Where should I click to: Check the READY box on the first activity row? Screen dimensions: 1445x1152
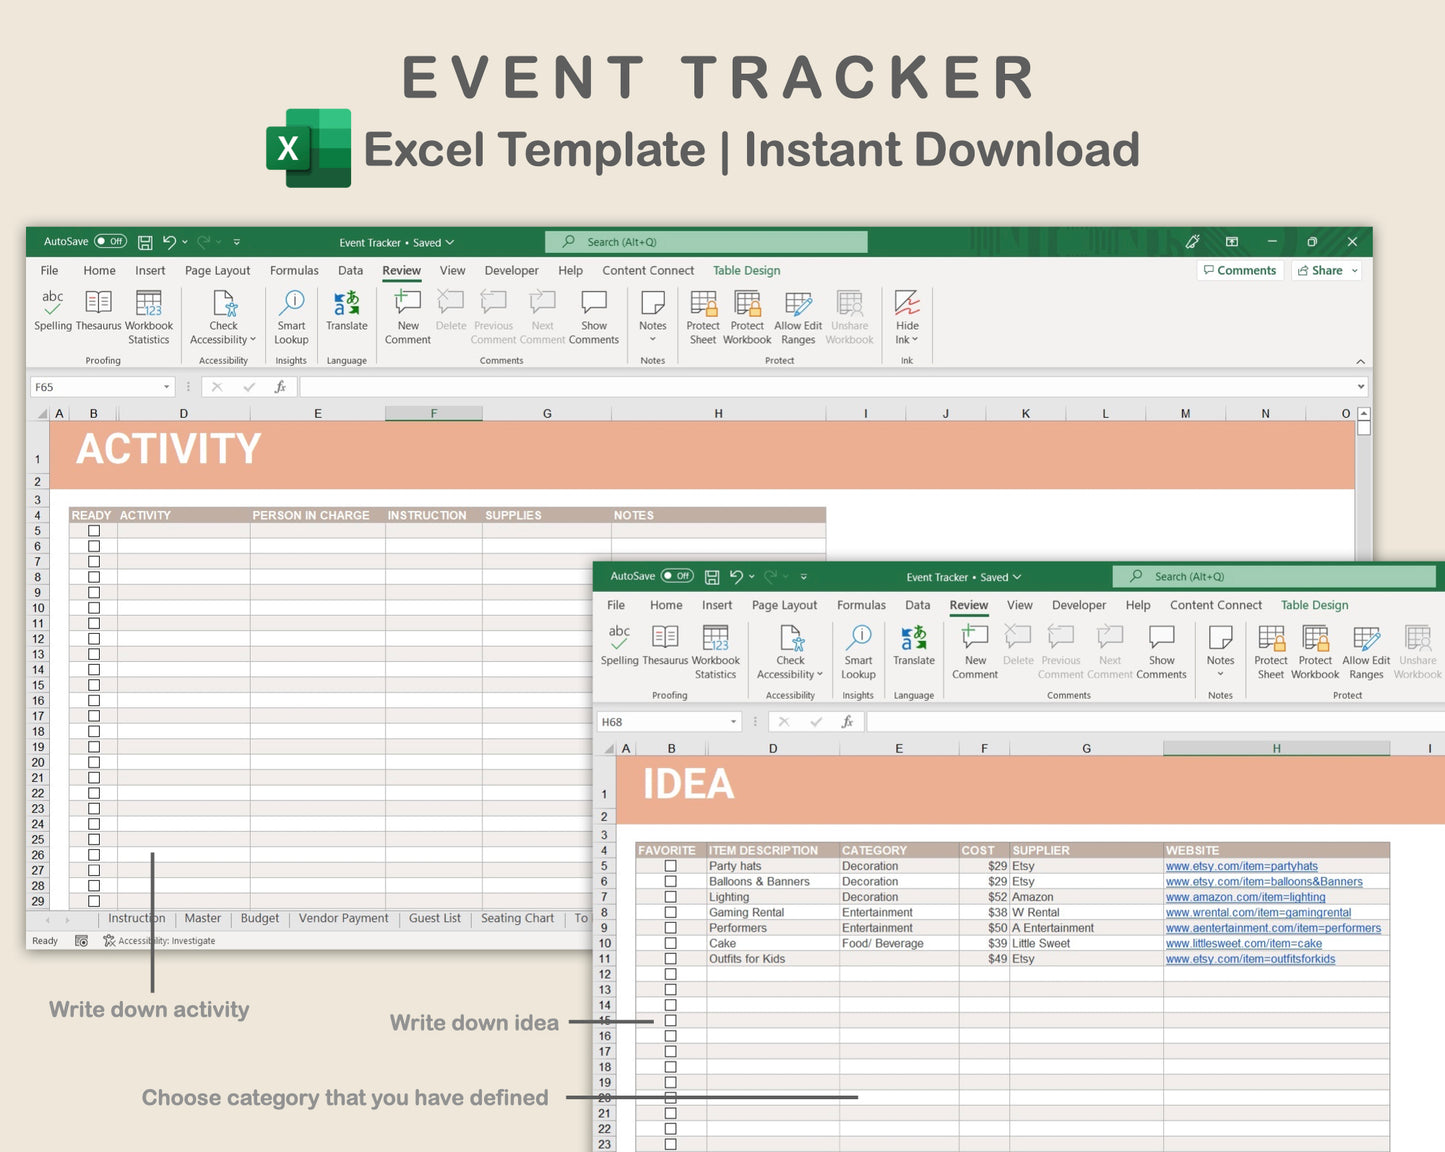pos(93,530)
